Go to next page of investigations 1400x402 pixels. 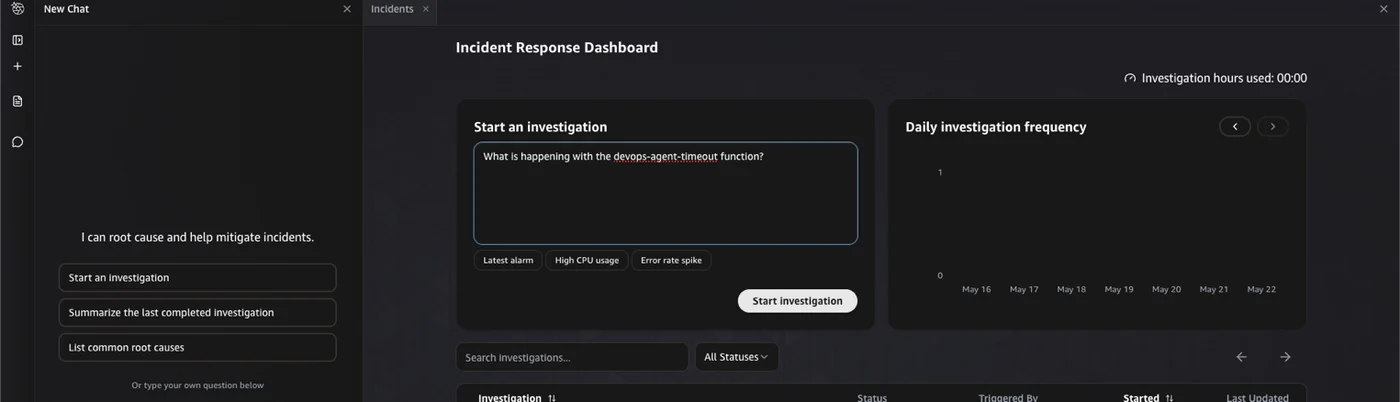(1285, 357)
